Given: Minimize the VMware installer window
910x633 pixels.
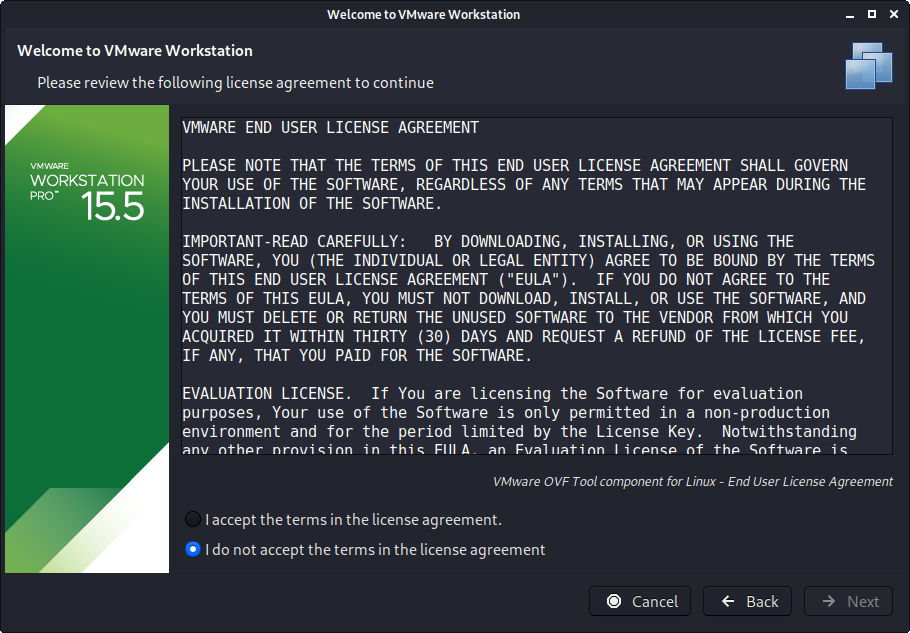Looking at the screenshot, I should tap(848, 15).
